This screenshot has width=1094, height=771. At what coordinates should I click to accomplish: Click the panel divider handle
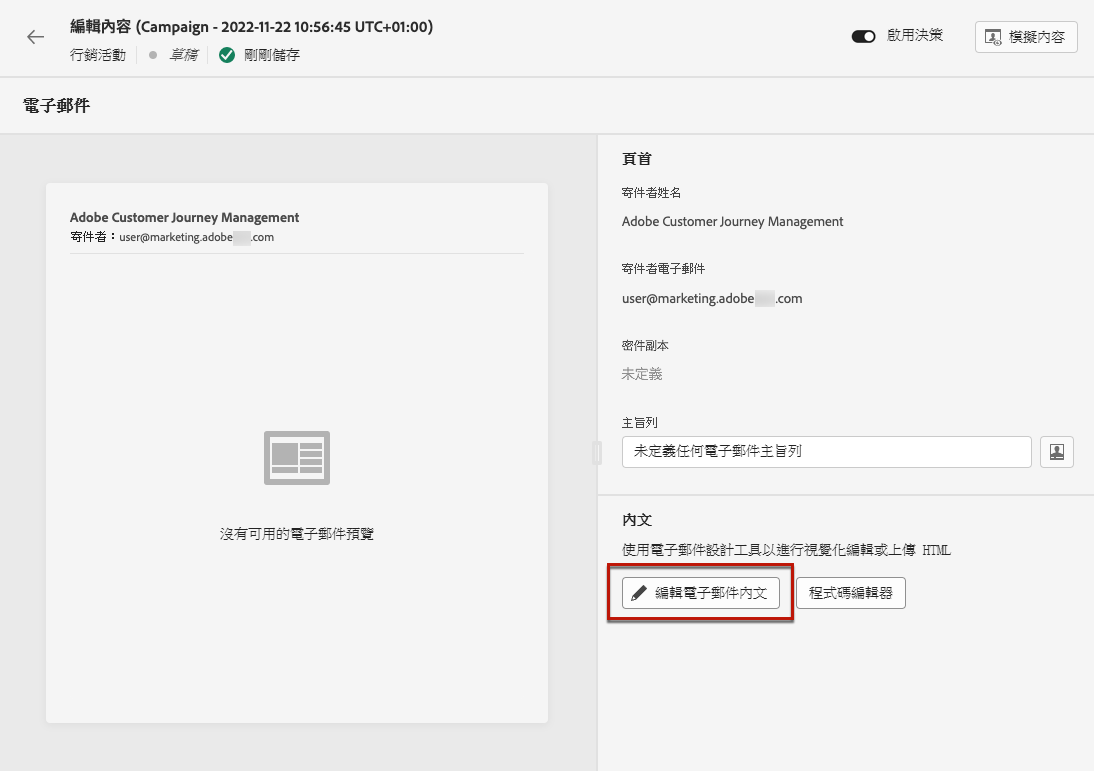coord(597,453)
